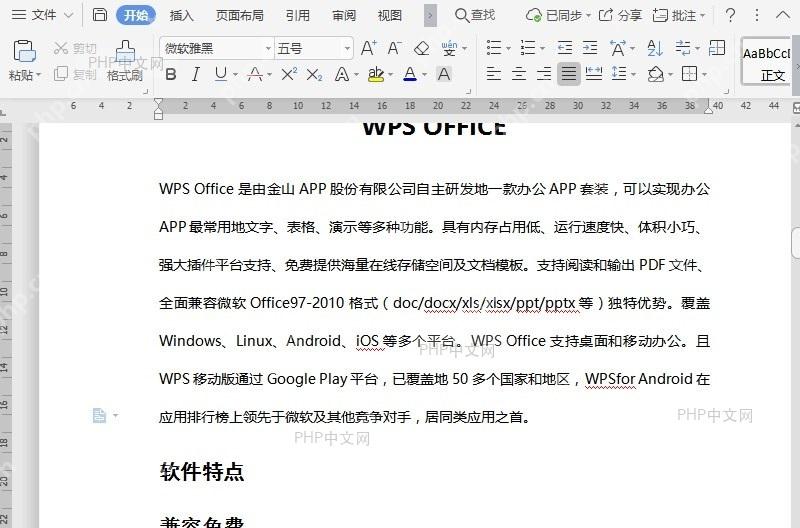Align text left
The image size is (800, 528).
(493, 74)
